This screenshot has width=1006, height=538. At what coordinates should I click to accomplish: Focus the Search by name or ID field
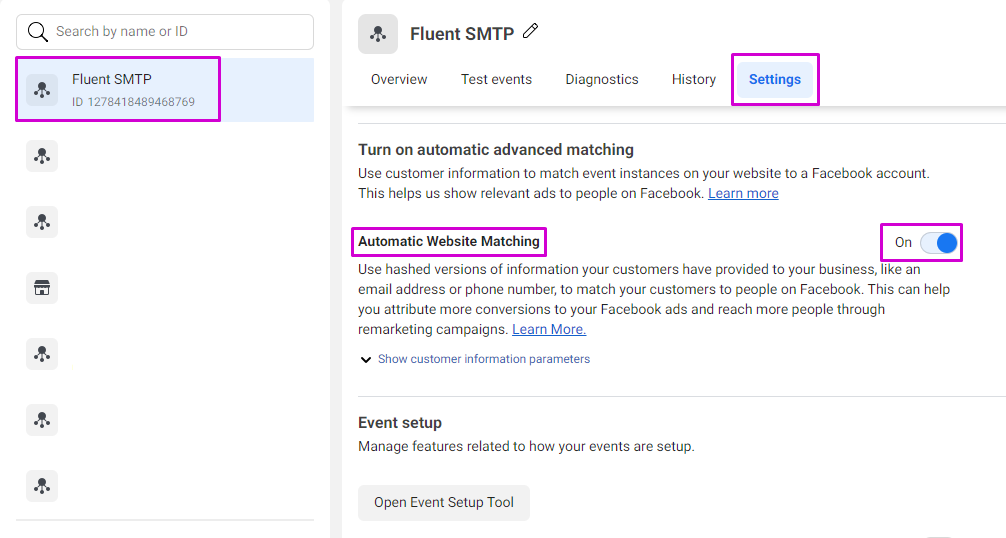165,32
